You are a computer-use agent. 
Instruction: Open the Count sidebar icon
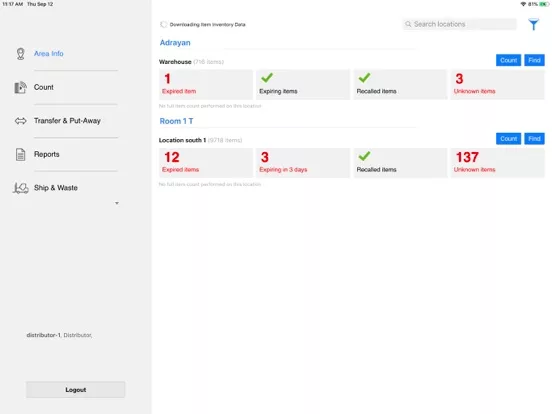click(x=20, y=87)
